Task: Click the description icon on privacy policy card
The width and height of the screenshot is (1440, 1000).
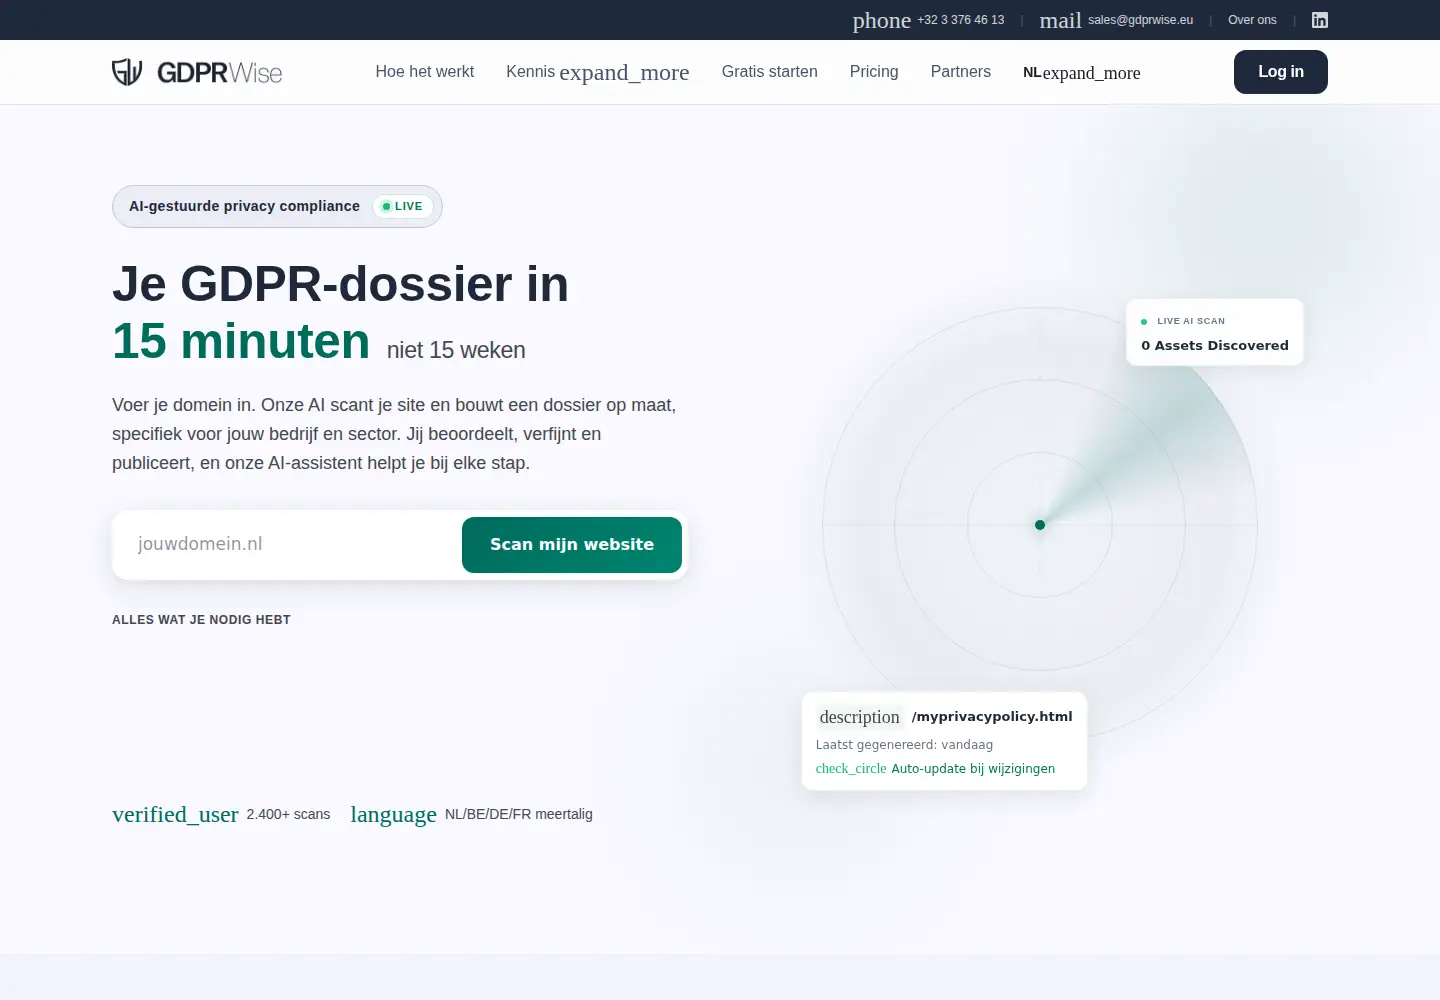Action: click(860, 717)
